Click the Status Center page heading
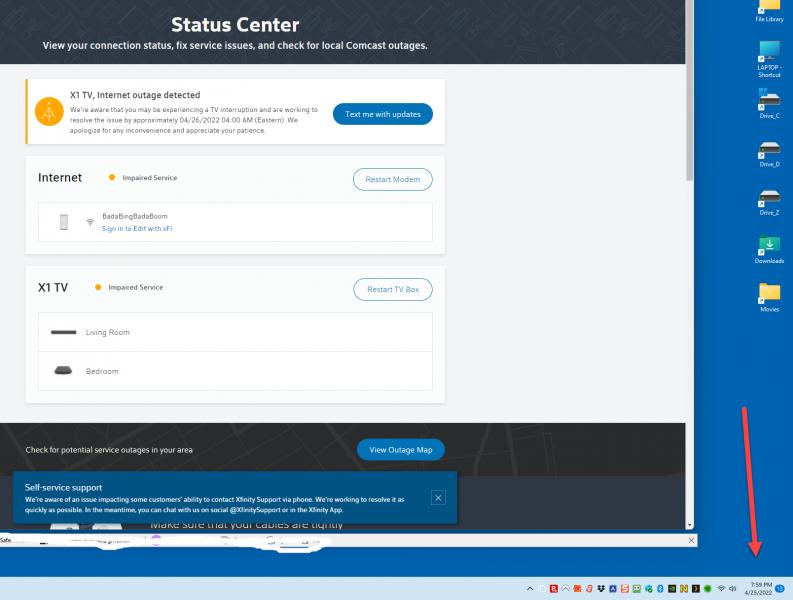Screen dimensions: 793x600 235,25
